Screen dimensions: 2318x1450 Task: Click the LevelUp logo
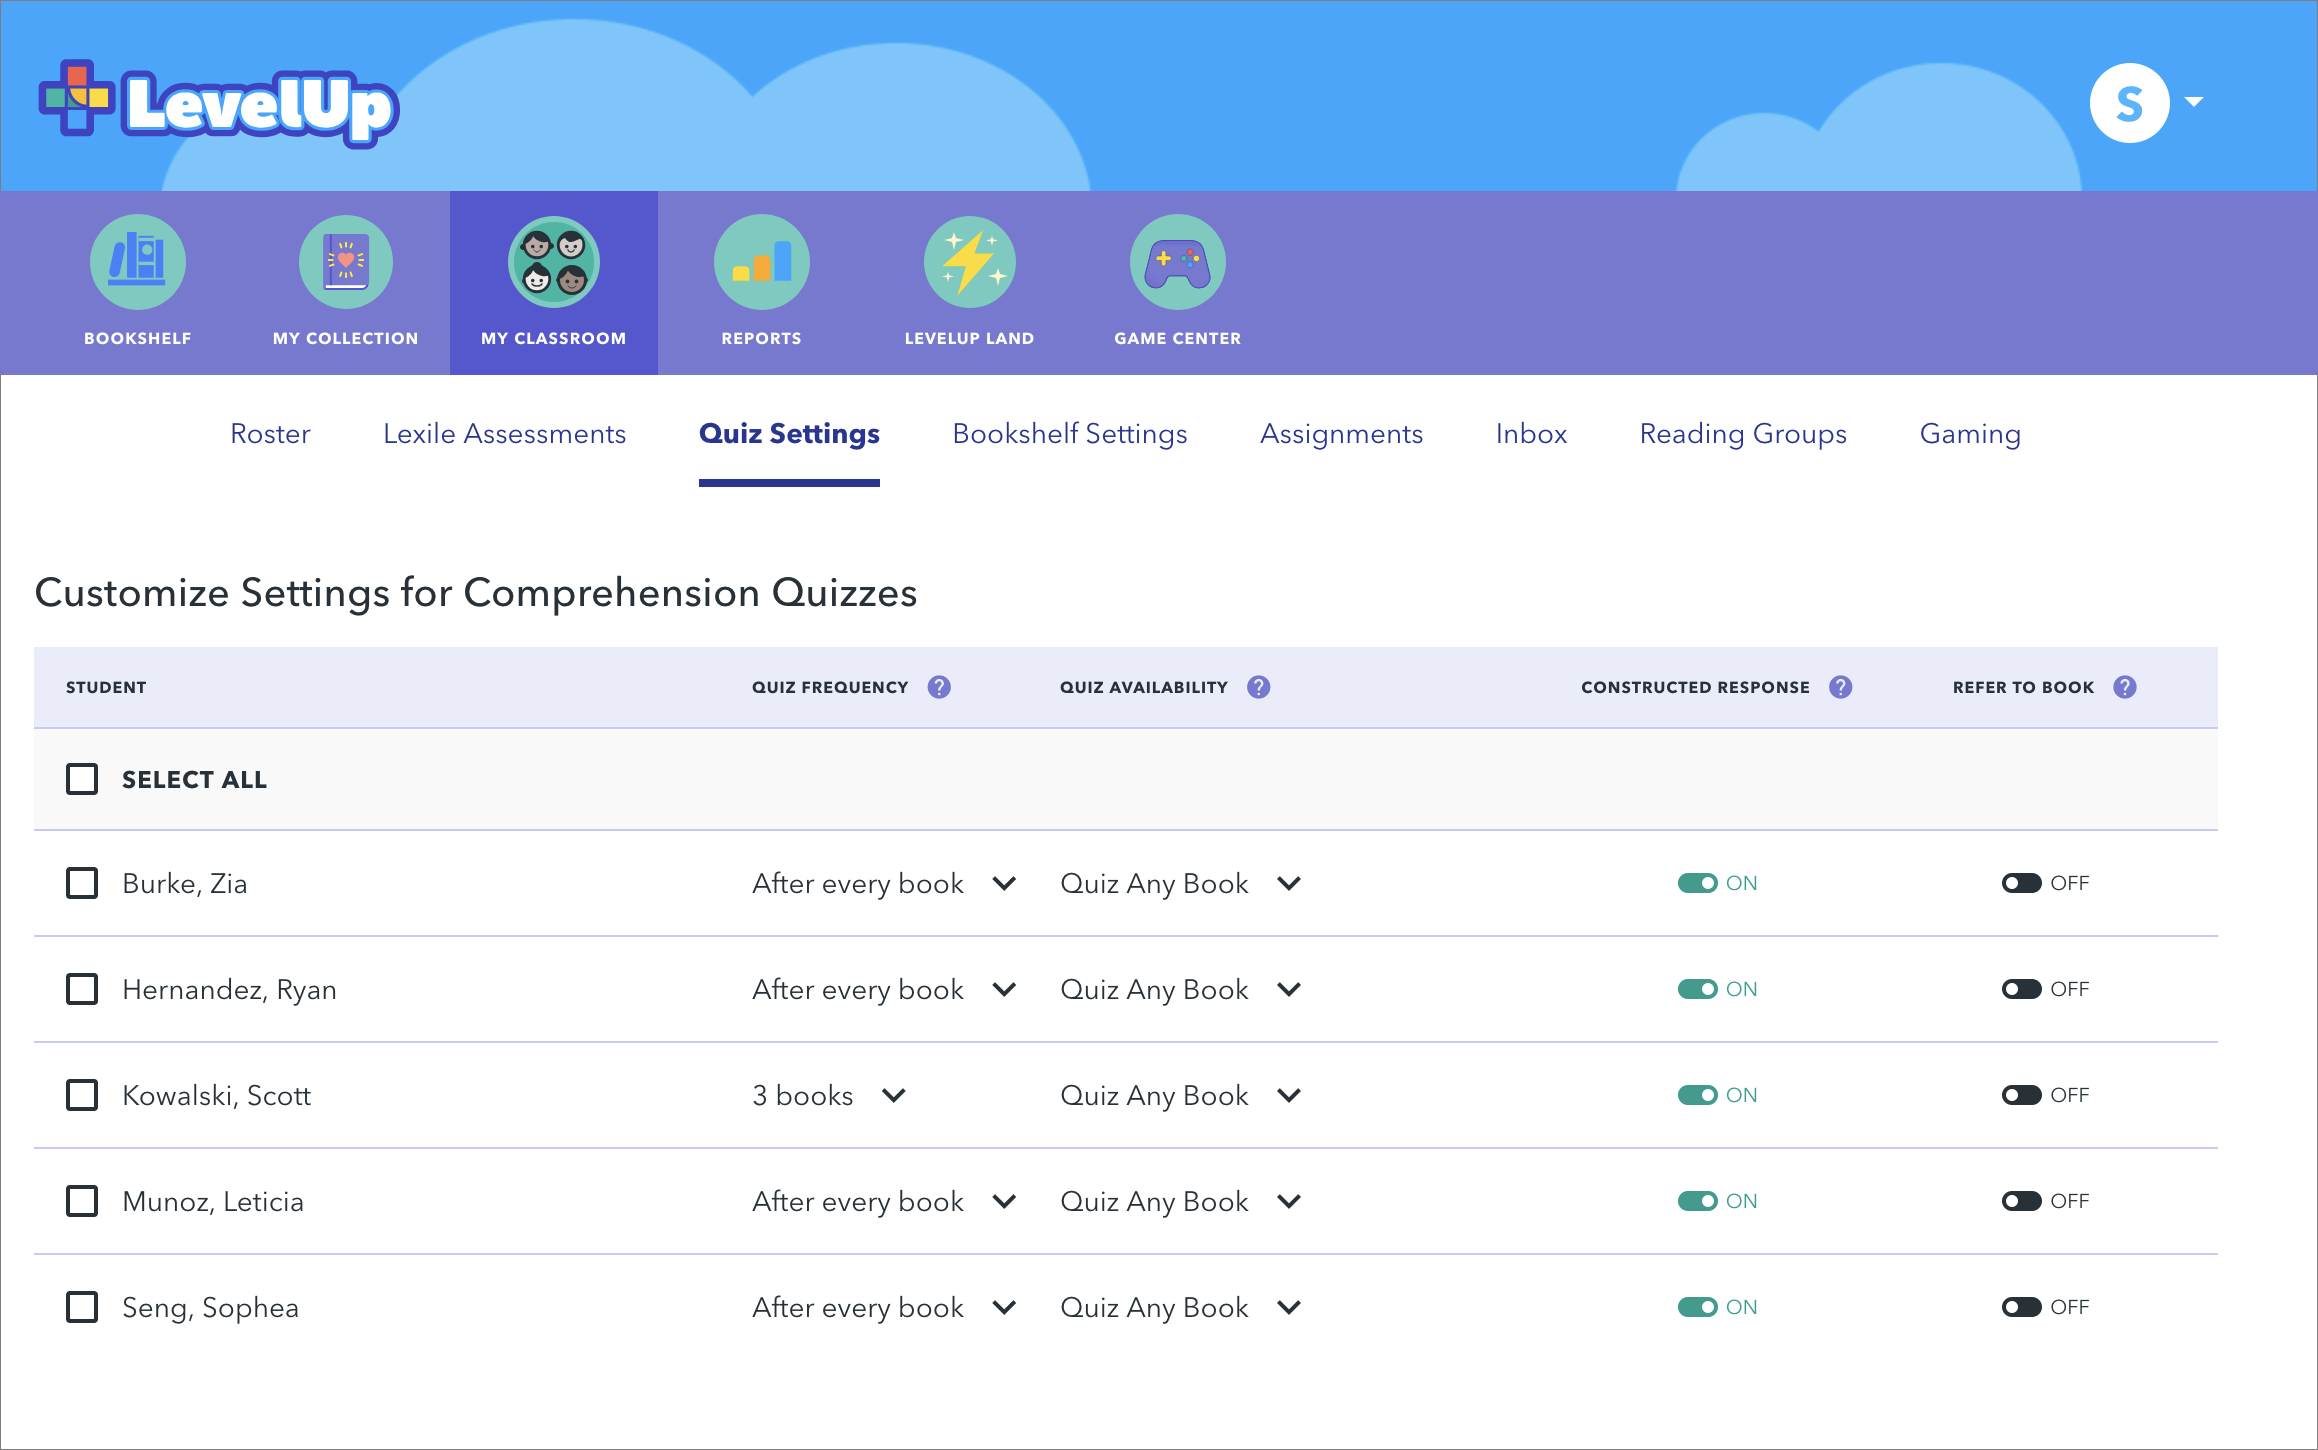coord(219,104)
